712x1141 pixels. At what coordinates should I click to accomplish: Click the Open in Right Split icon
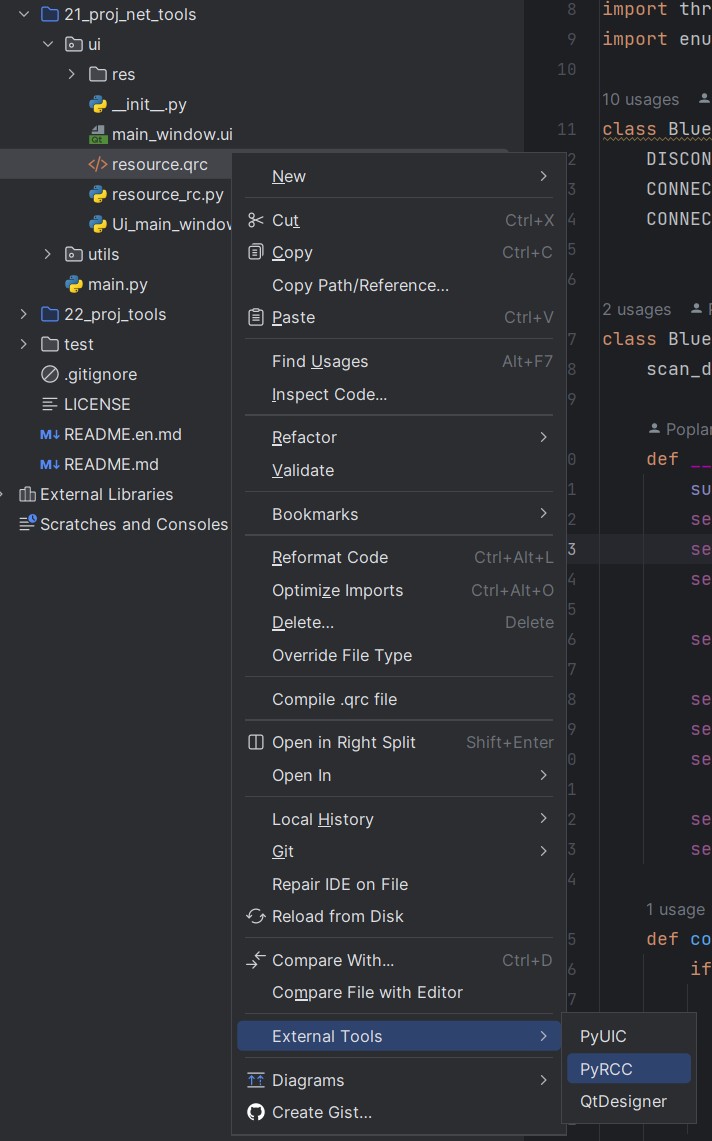(256, 742)
